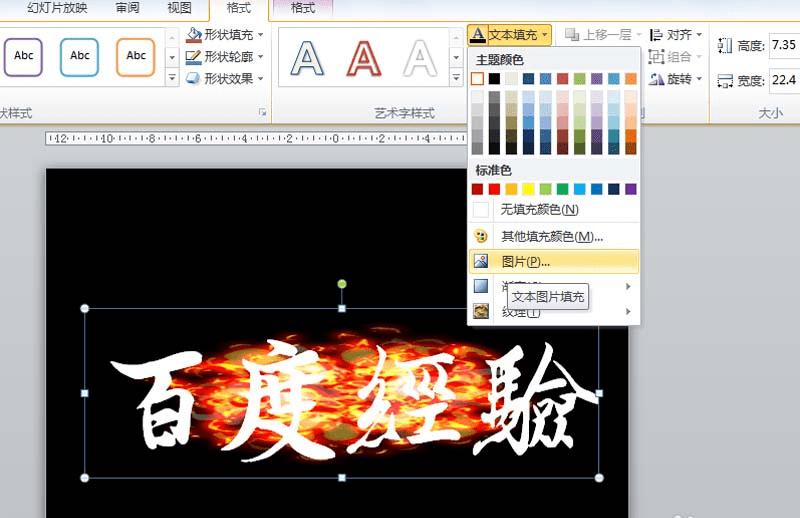Apply the white faded WordArt A style
The width and height of the screenshot is (800, 518).
pos(420,58)
